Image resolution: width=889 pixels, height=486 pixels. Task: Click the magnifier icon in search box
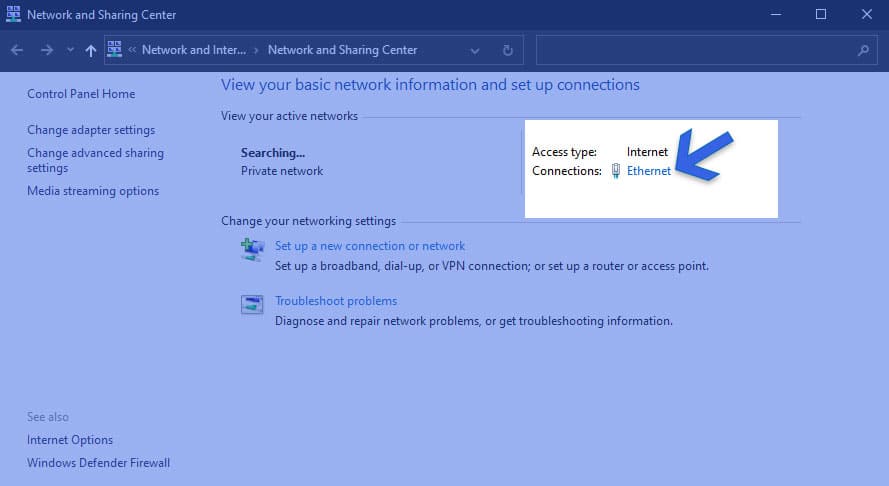(863, 50)
